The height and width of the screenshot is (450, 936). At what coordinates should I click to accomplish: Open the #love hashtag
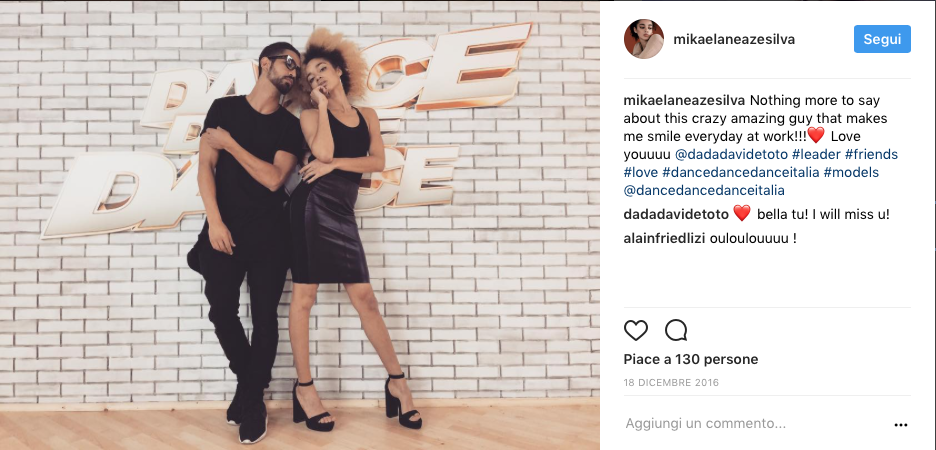641,172
